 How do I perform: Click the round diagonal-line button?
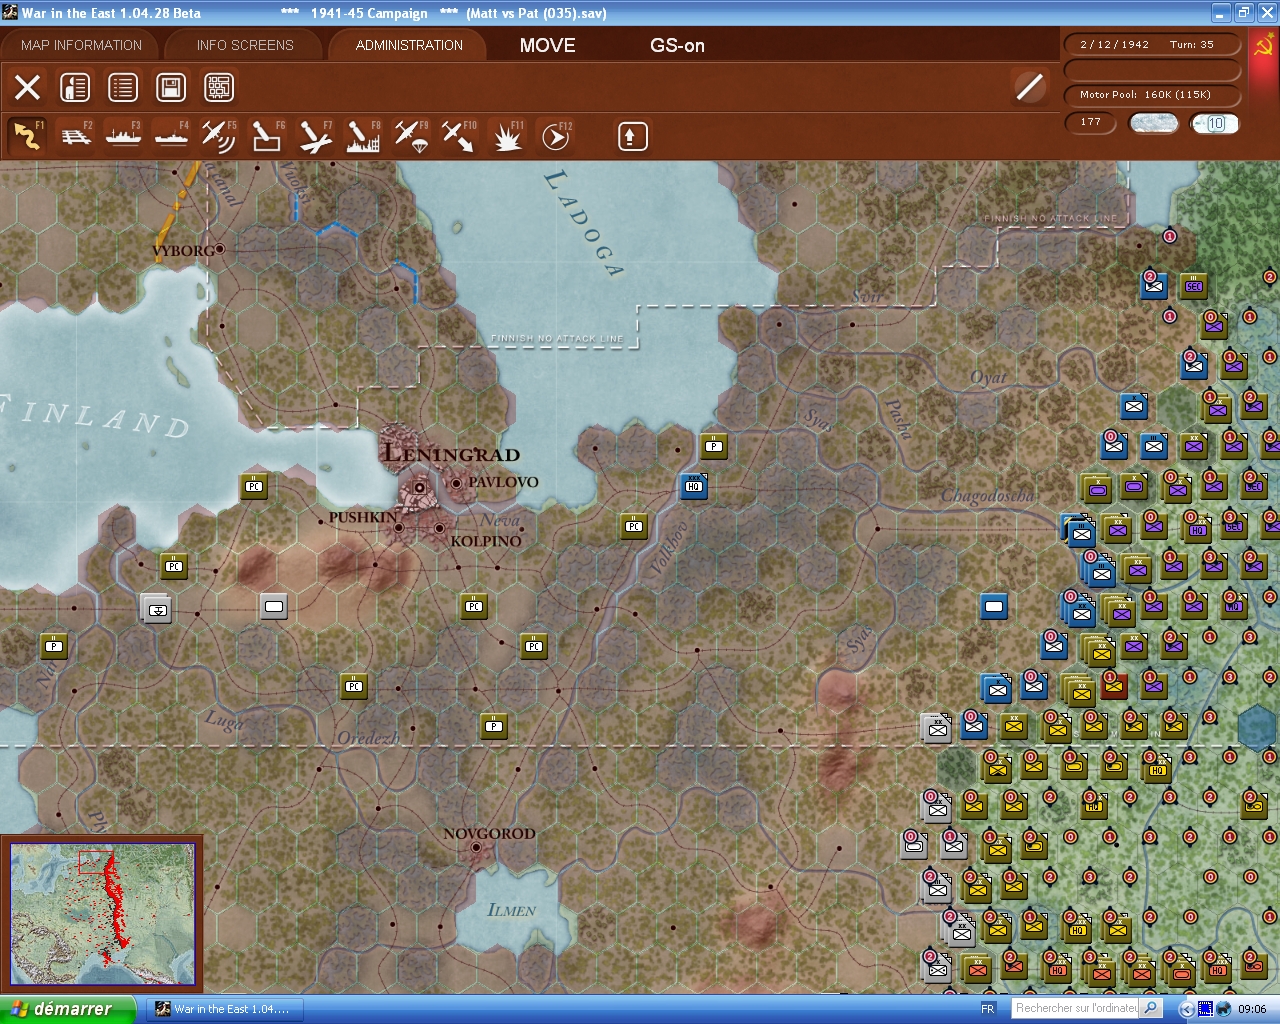[x=1029, y=87]
